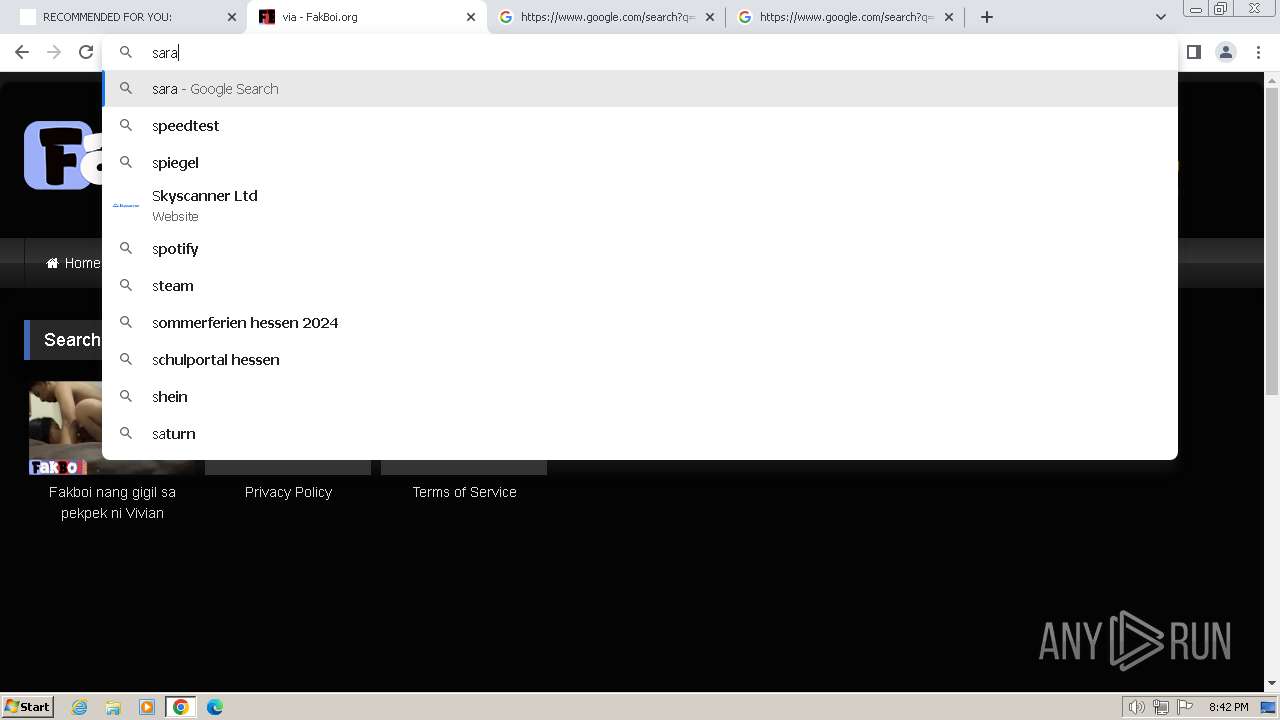The height and width of the screenshot is (720, 1280).
Task: Switch to second Google search tab
Action: pos(846,17)
